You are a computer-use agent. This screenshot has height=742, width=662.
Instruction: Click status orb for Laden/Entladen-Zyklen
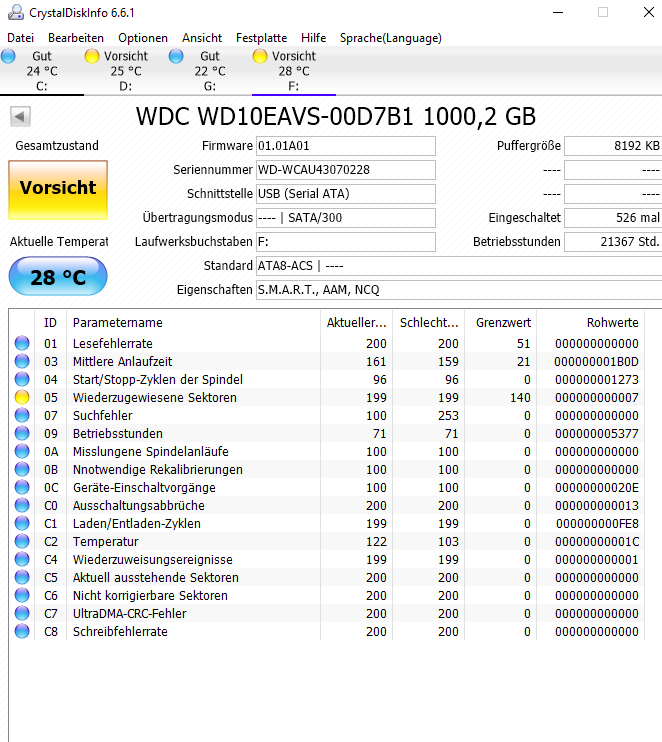pyautogui.click(x=22, y=523)
